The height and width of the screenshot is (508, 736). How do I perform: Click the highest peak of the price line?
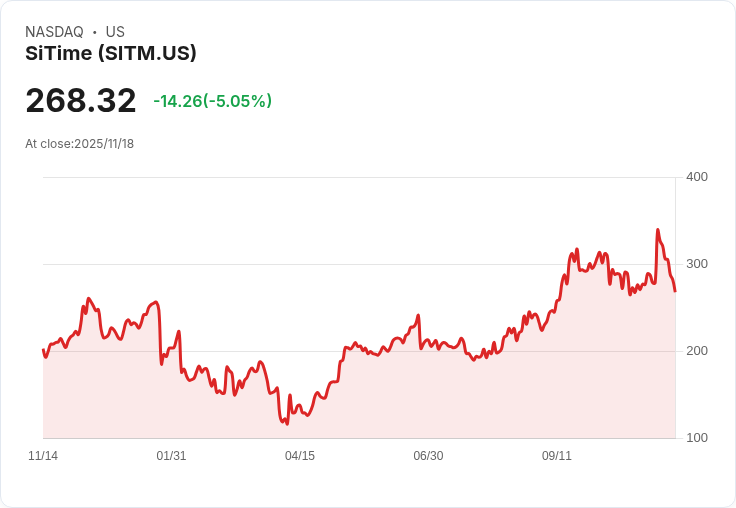(658, 230)
